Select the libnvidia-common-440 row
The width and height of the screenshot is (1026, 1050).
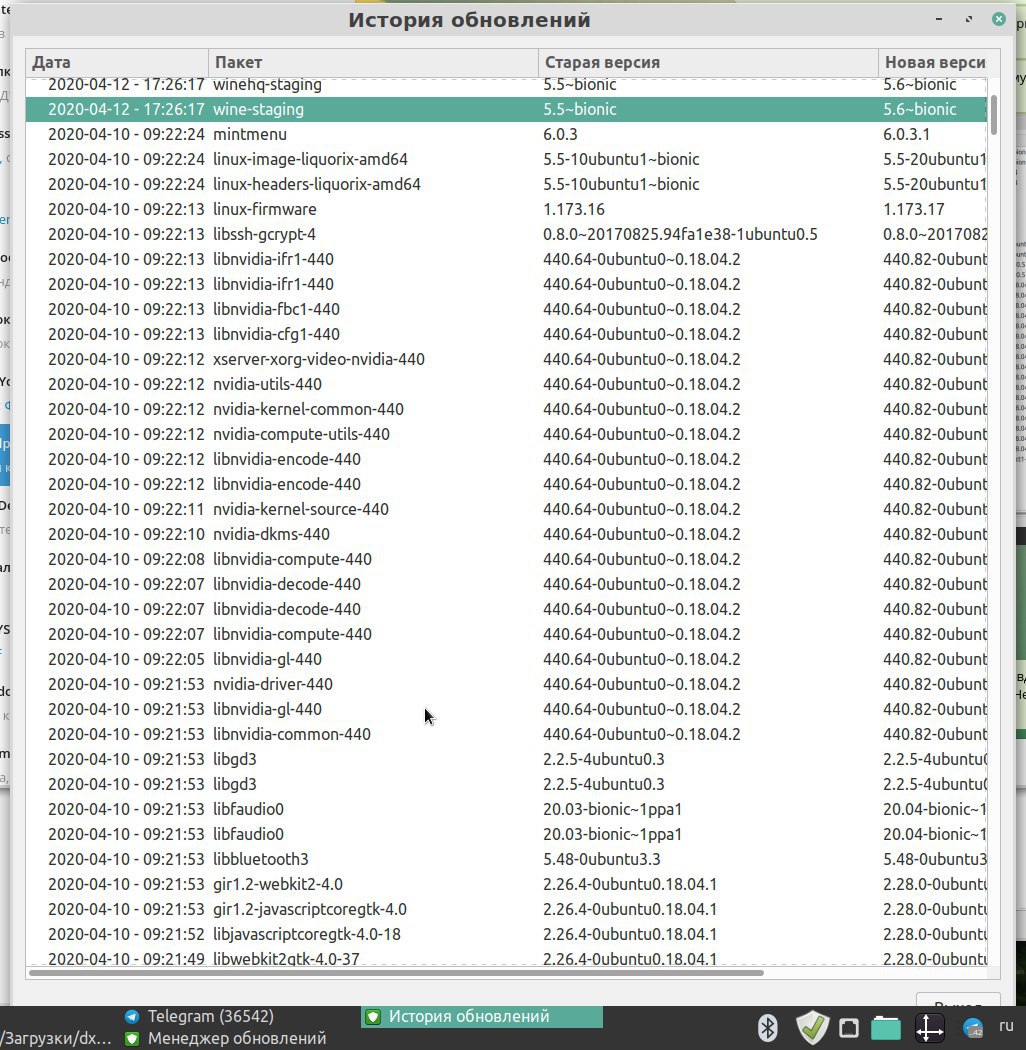(506, 734)
